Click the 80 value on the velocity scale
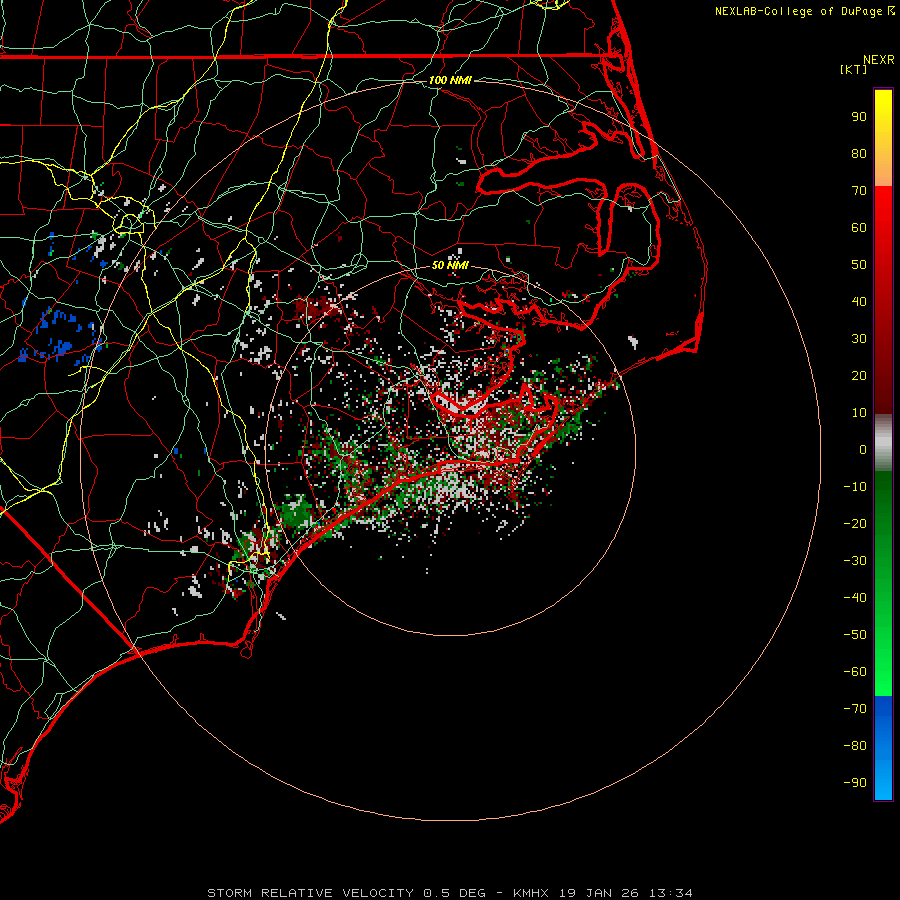900x900 pixels. (x=859, y=153)
